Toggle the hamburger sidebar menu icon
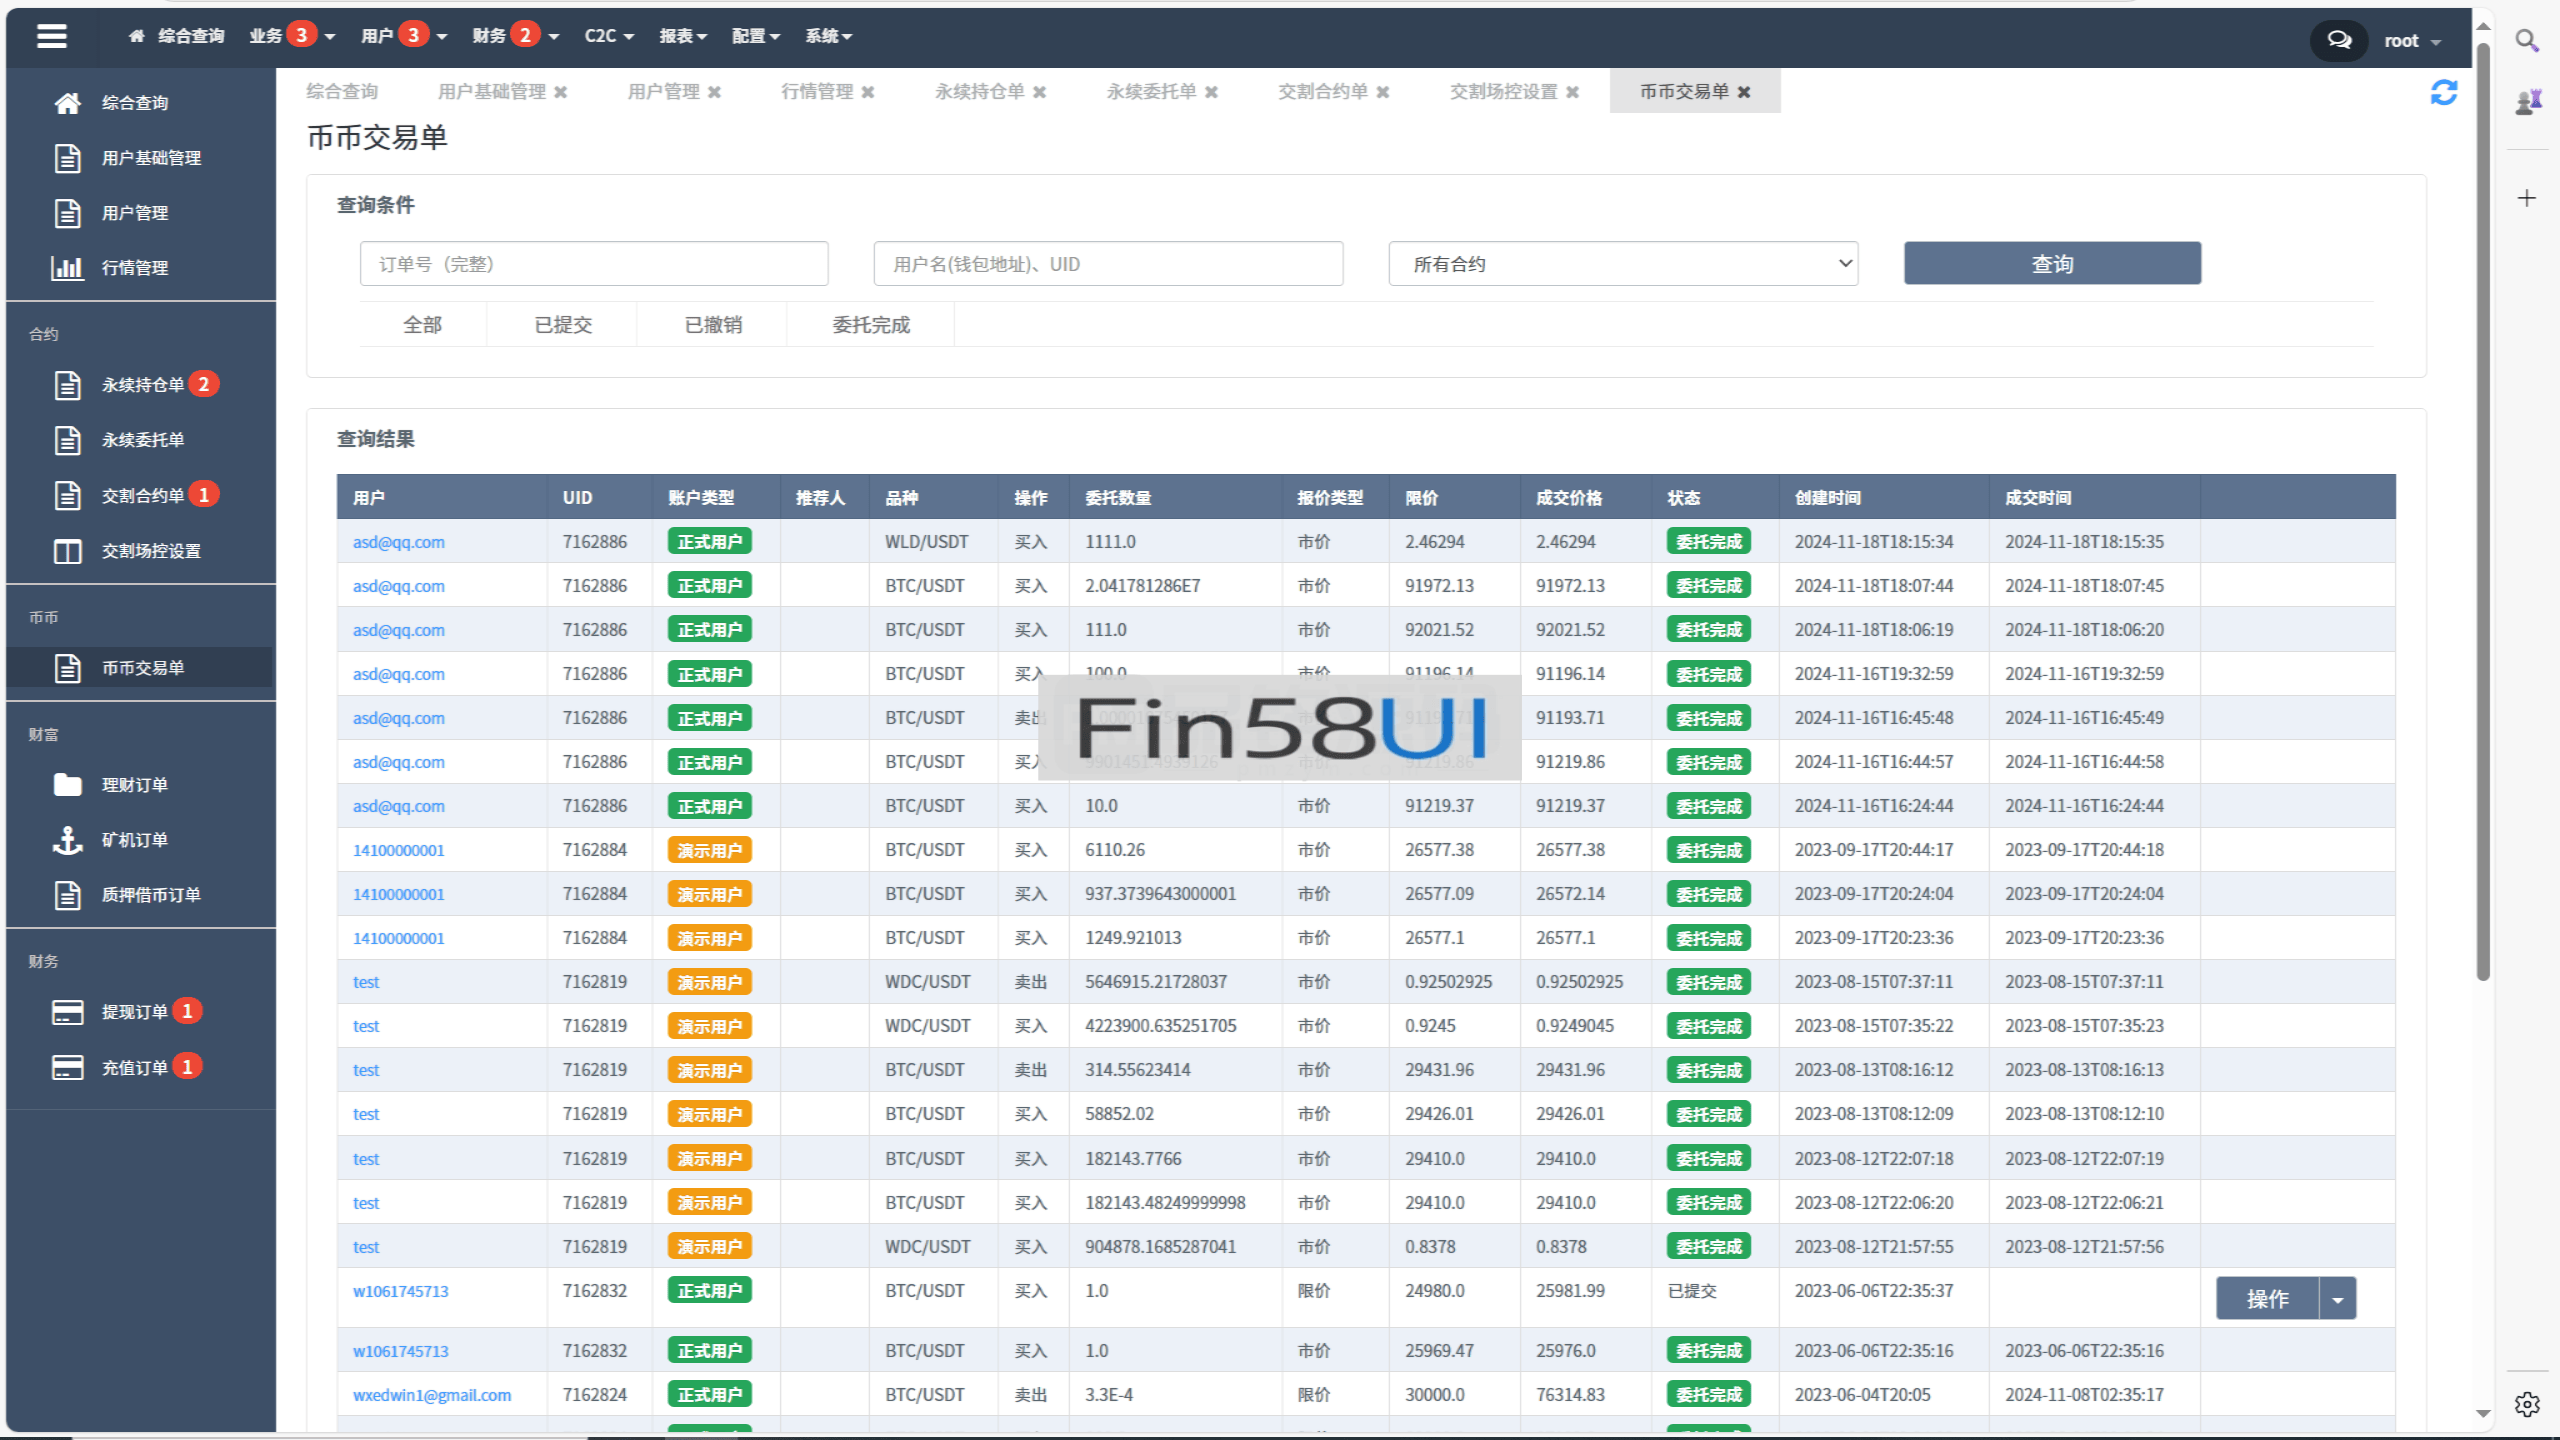Image resolution: width=2560 pixels, height=1440 pixels. tap(51, 36)
